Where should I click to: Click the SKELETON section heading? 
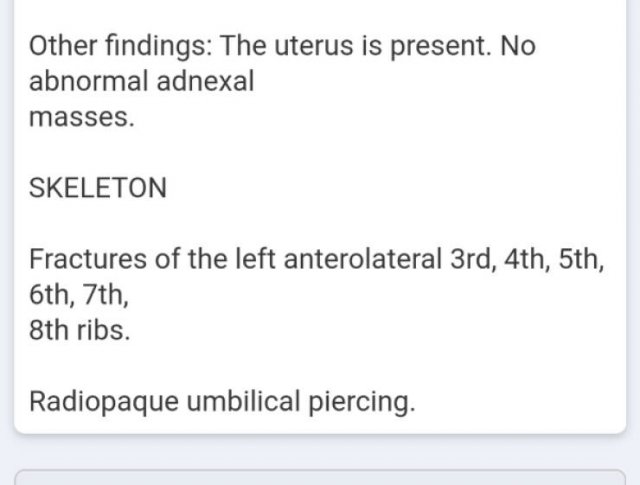coord(98,188)
